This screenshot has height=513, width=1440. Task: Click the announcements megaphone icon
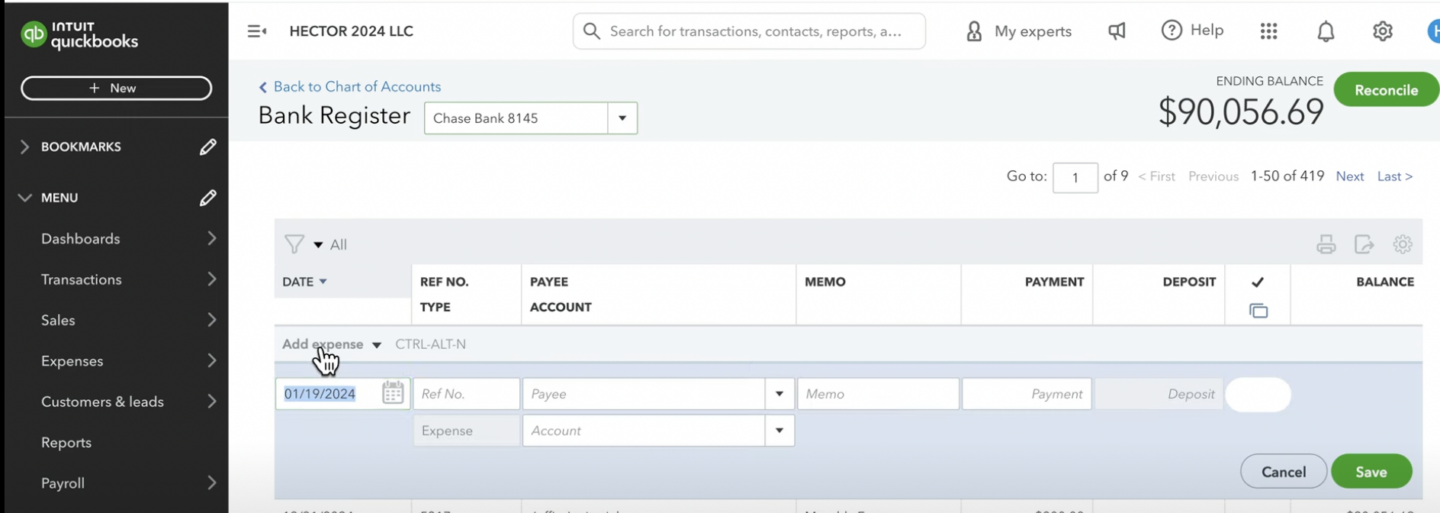[x=1117, y=32]
